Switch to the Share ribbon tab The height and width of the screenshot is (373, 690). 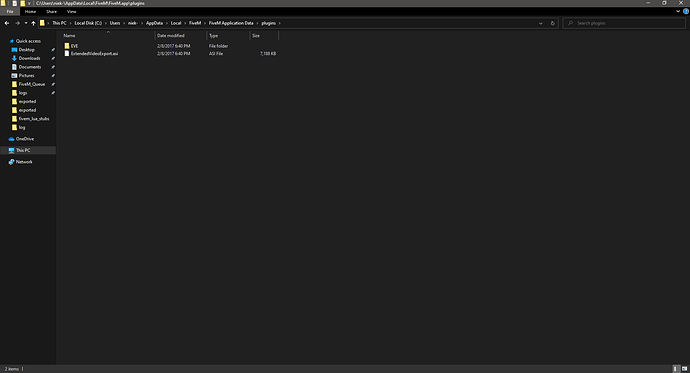click(x=51, y=11)
